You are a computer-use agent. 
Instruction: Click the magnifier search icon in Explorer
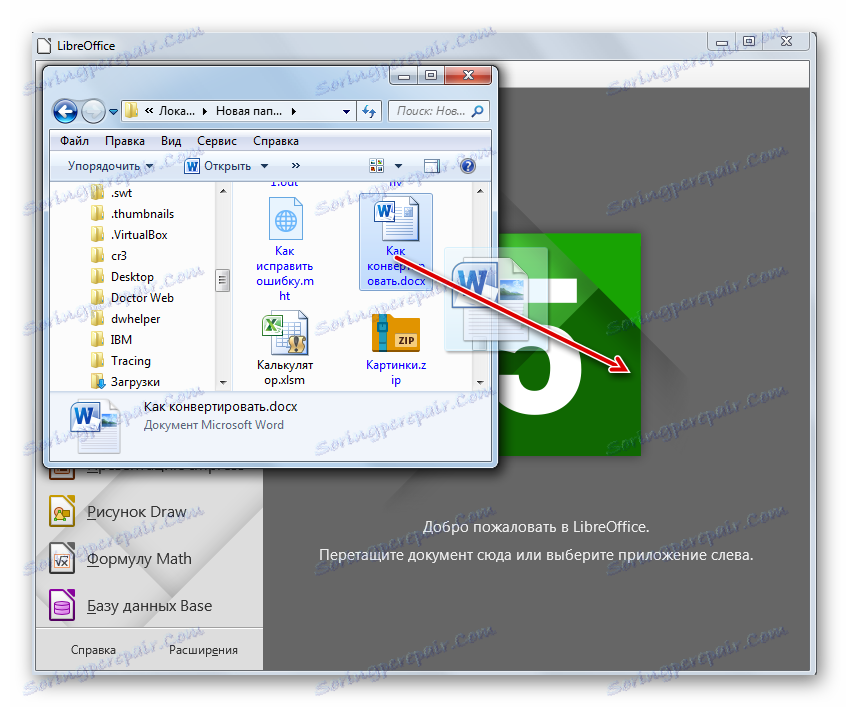[x=477, y=111]
